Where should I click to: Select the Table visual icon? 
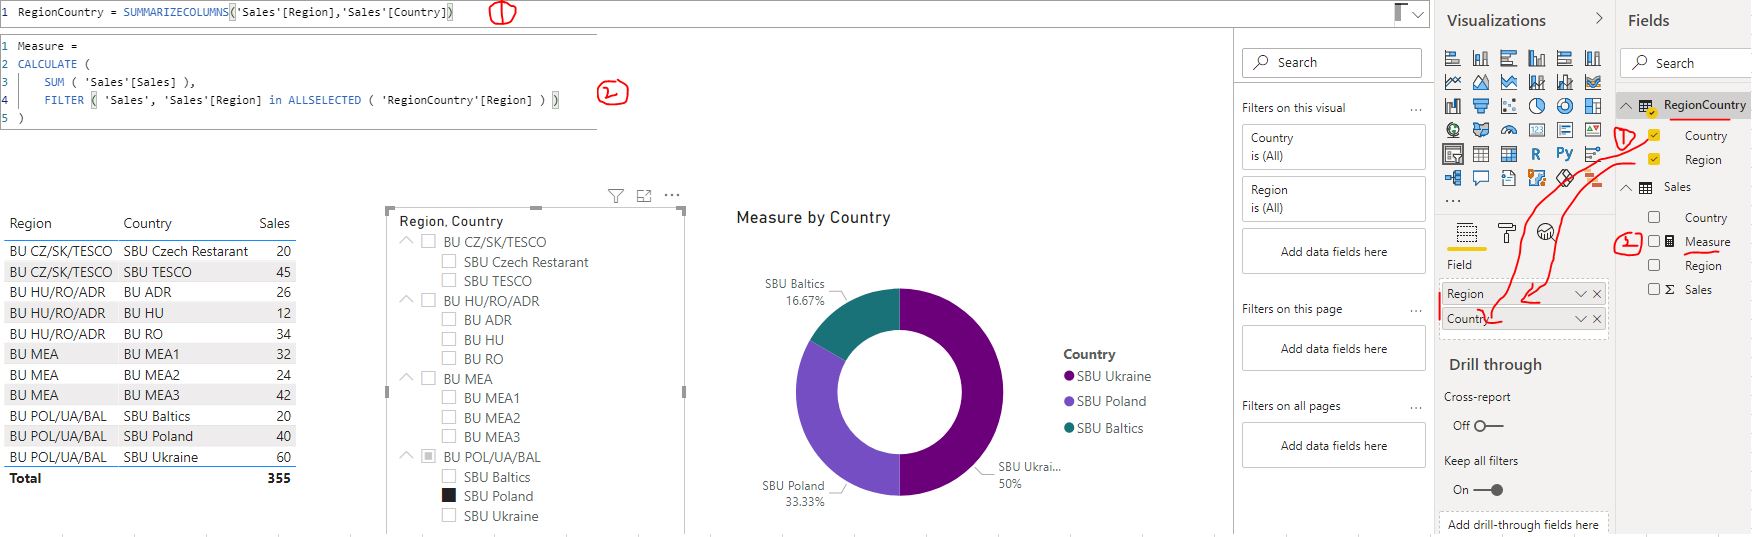pyautogui.click(x=1481, y=154)
